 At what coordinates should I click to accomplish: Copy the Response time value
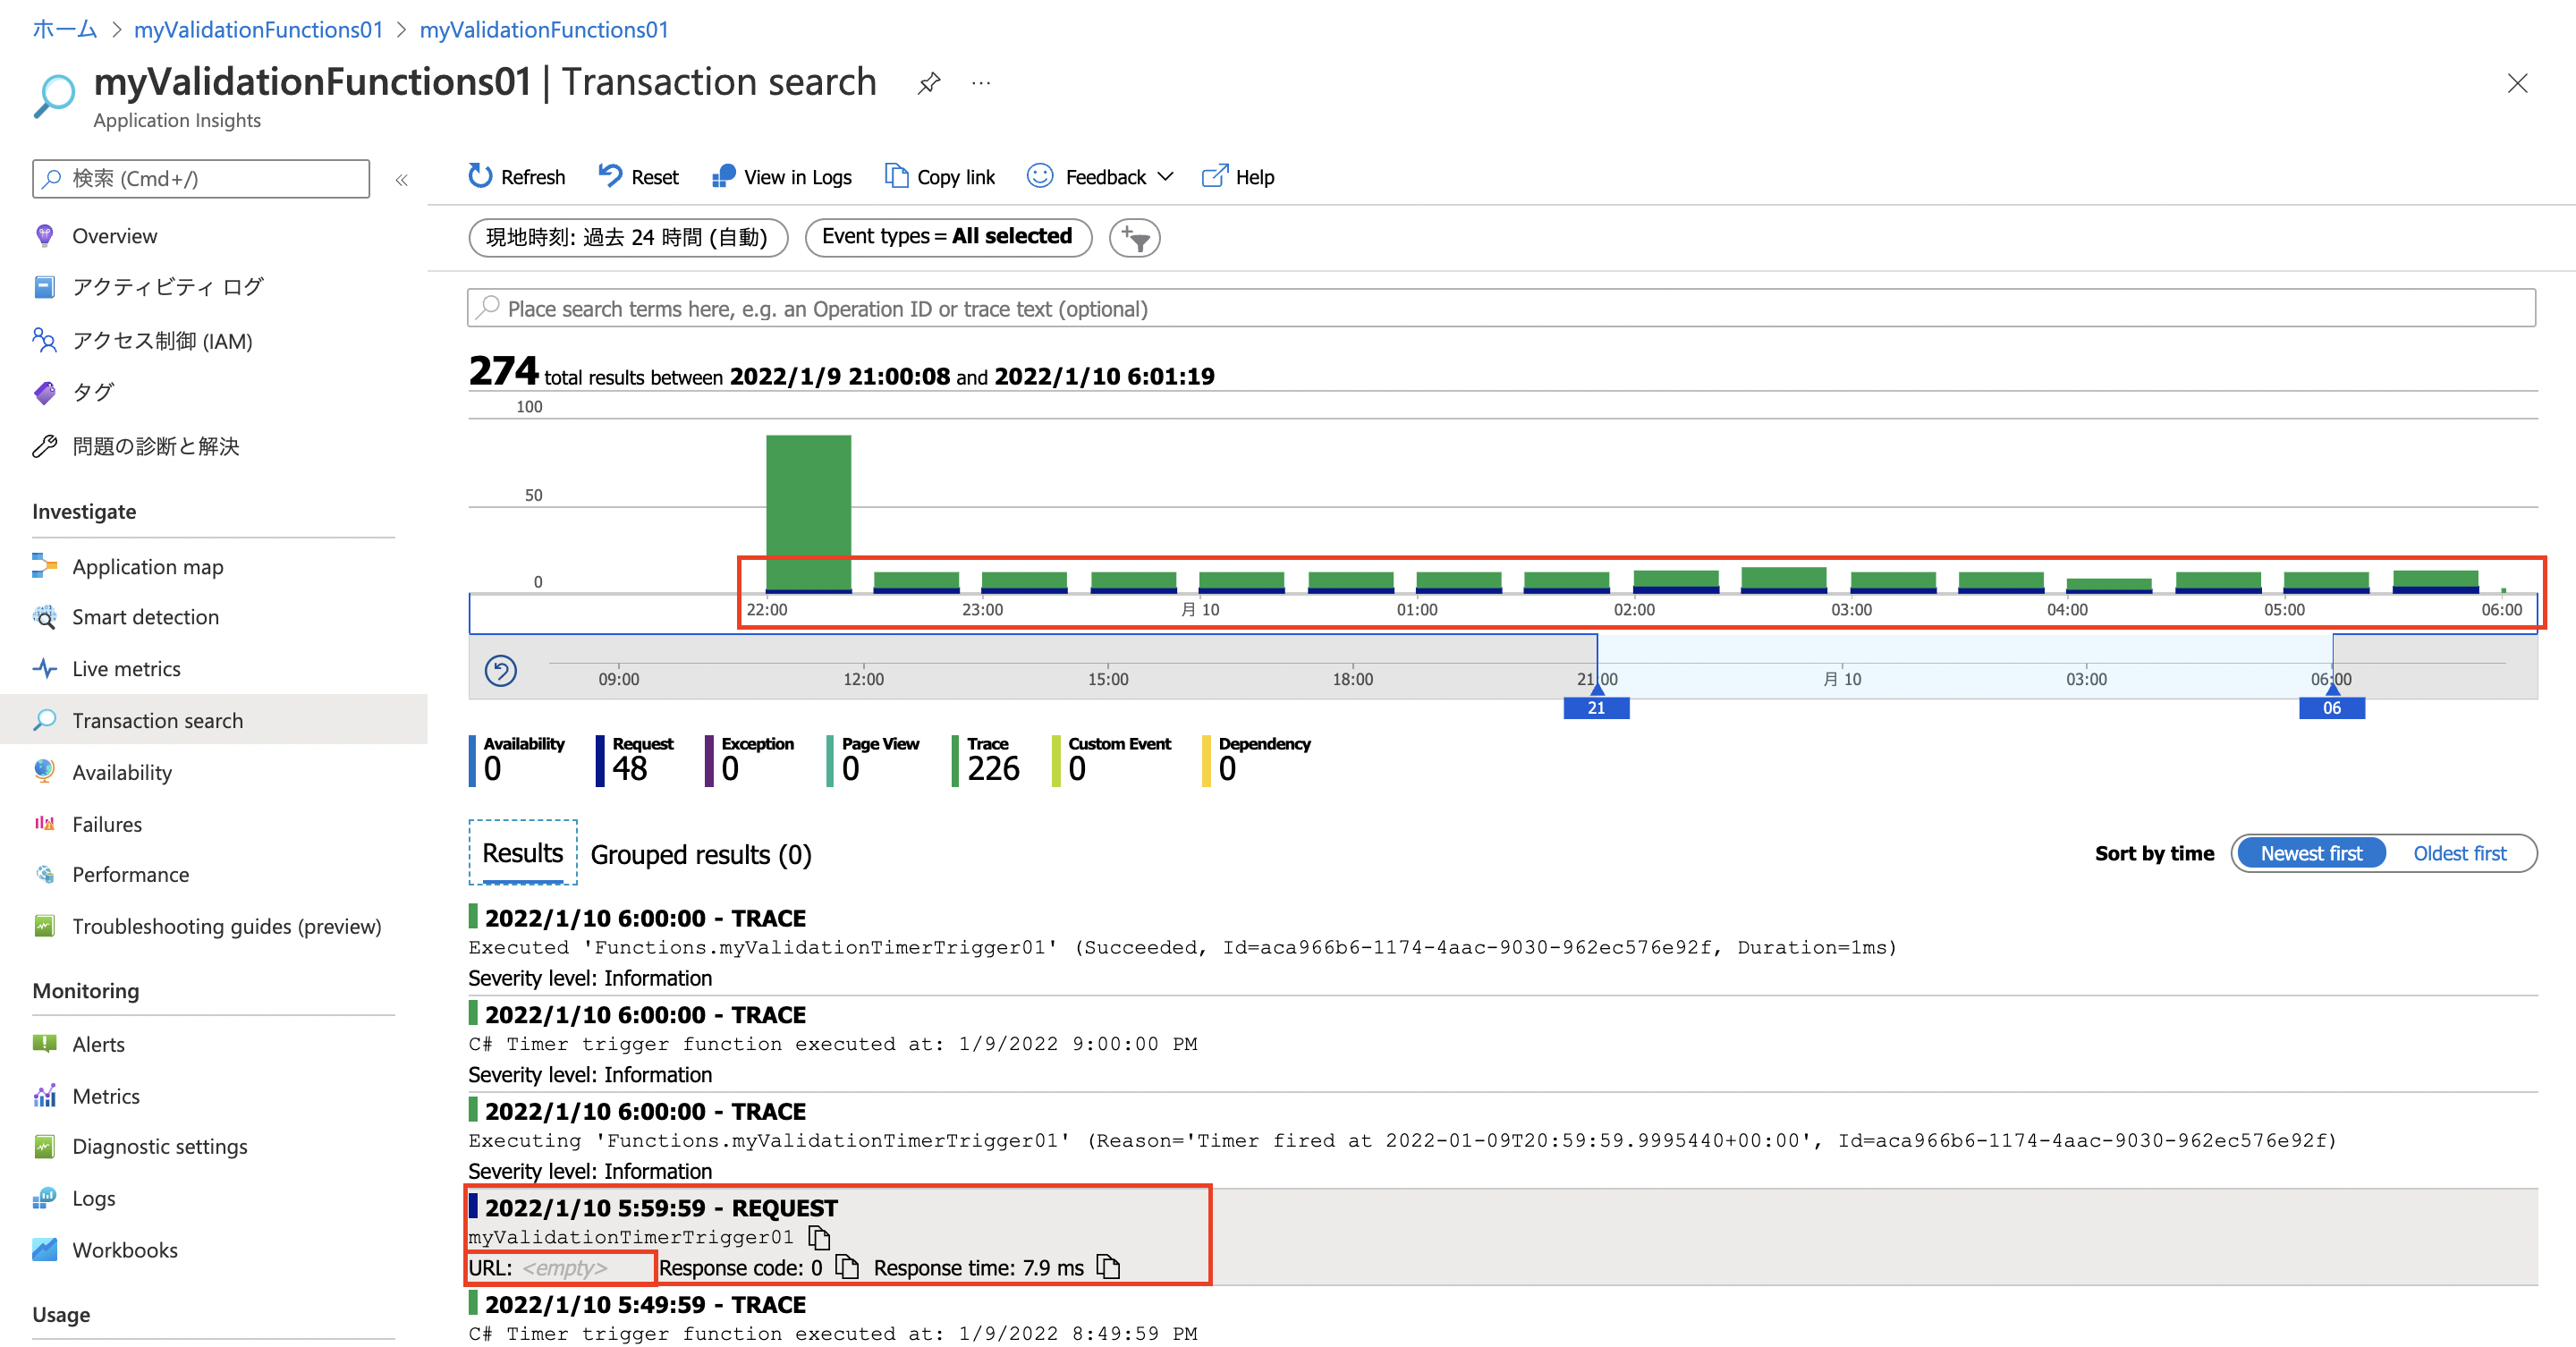1108,1267
